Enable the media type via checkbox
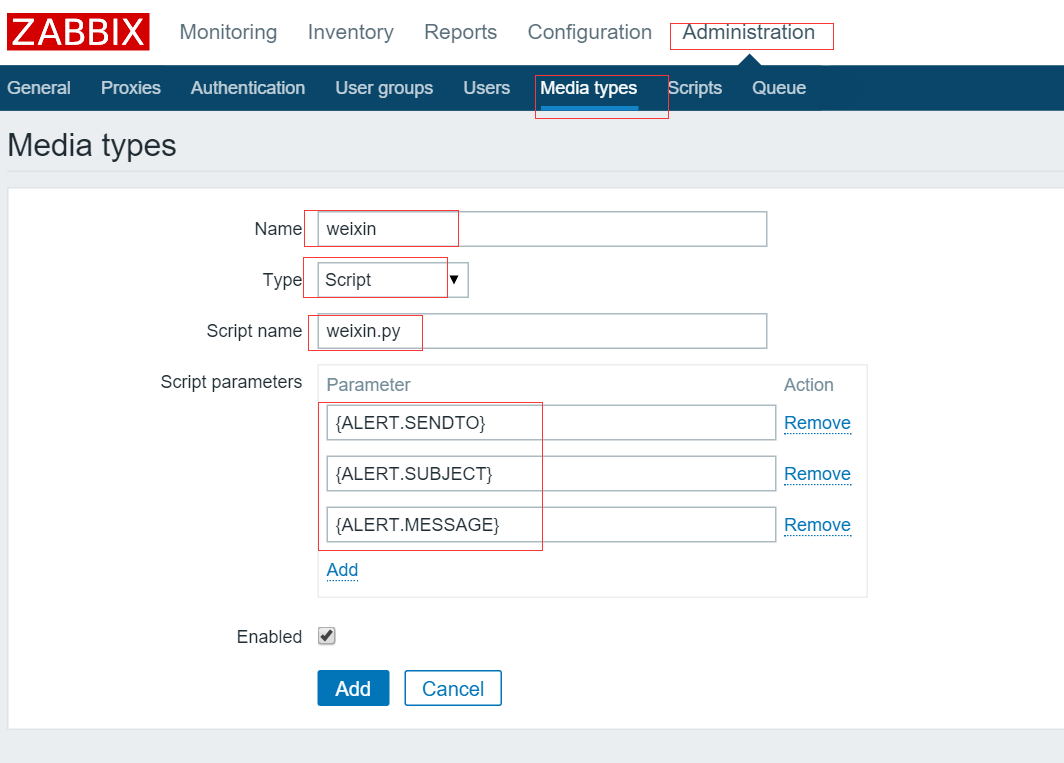Viewport: 1064px width, 763px height. 326,636
